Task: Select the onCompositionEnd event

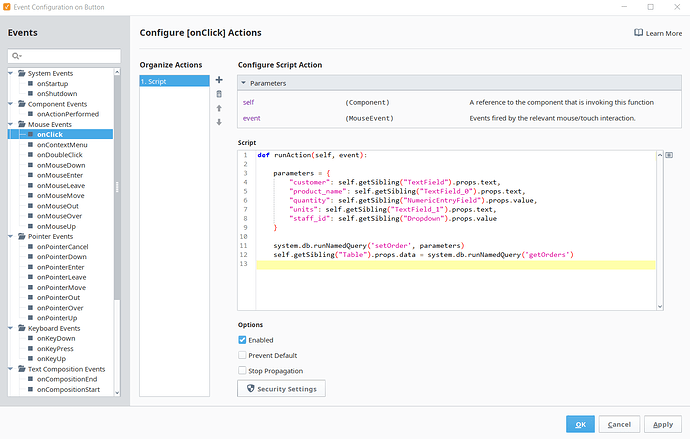Action: (x=67, y=379)
